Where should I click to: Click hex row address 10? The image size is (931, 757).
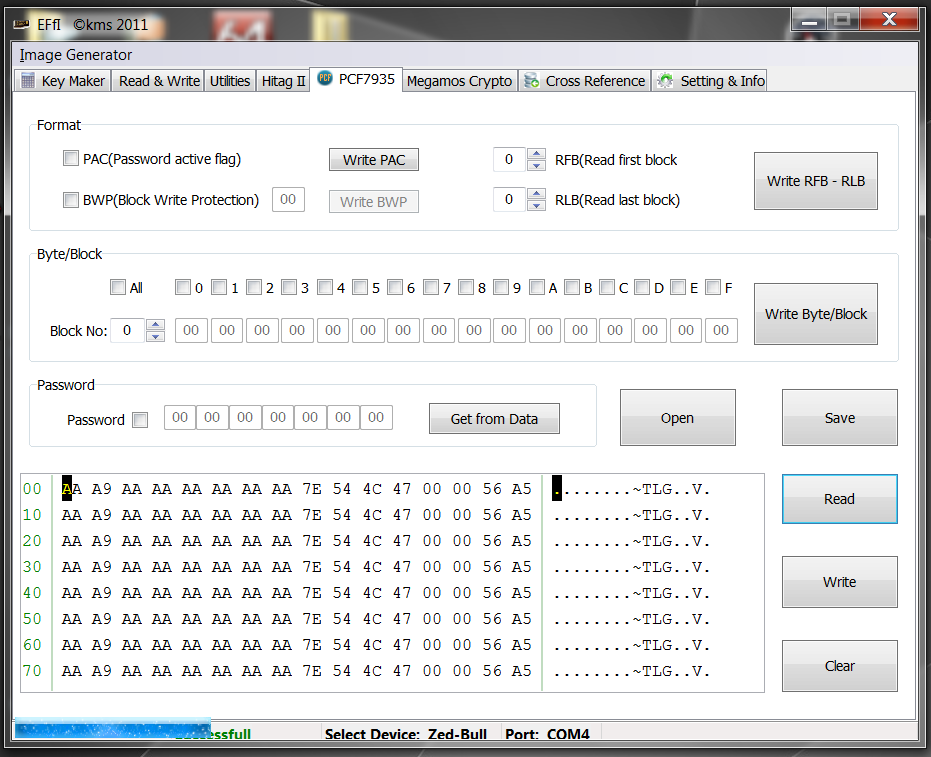point(32,515)
